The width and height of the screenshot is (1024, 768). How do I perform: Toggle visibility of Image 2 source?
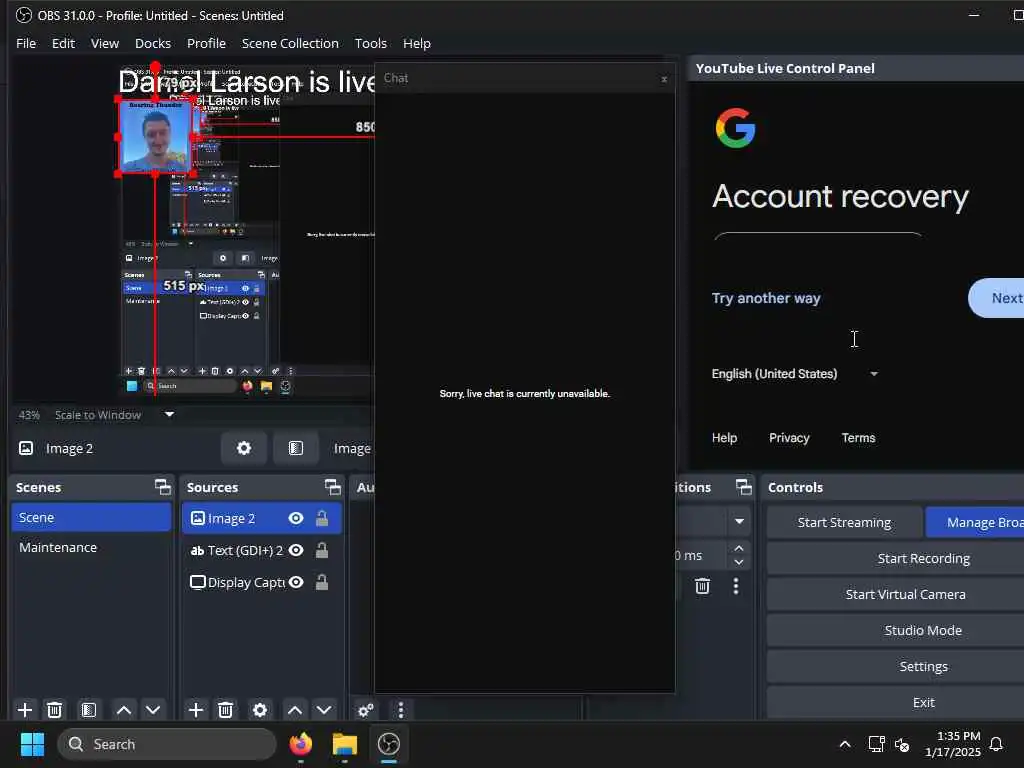click(x=296, y=518)
